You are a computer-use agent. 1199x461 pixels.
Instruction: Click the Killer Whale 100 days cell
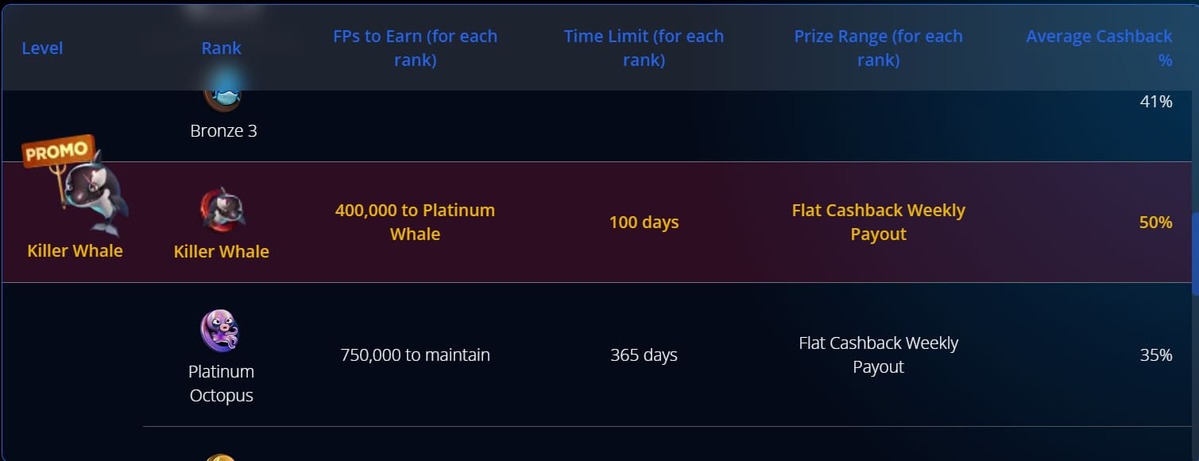[643, 222]
